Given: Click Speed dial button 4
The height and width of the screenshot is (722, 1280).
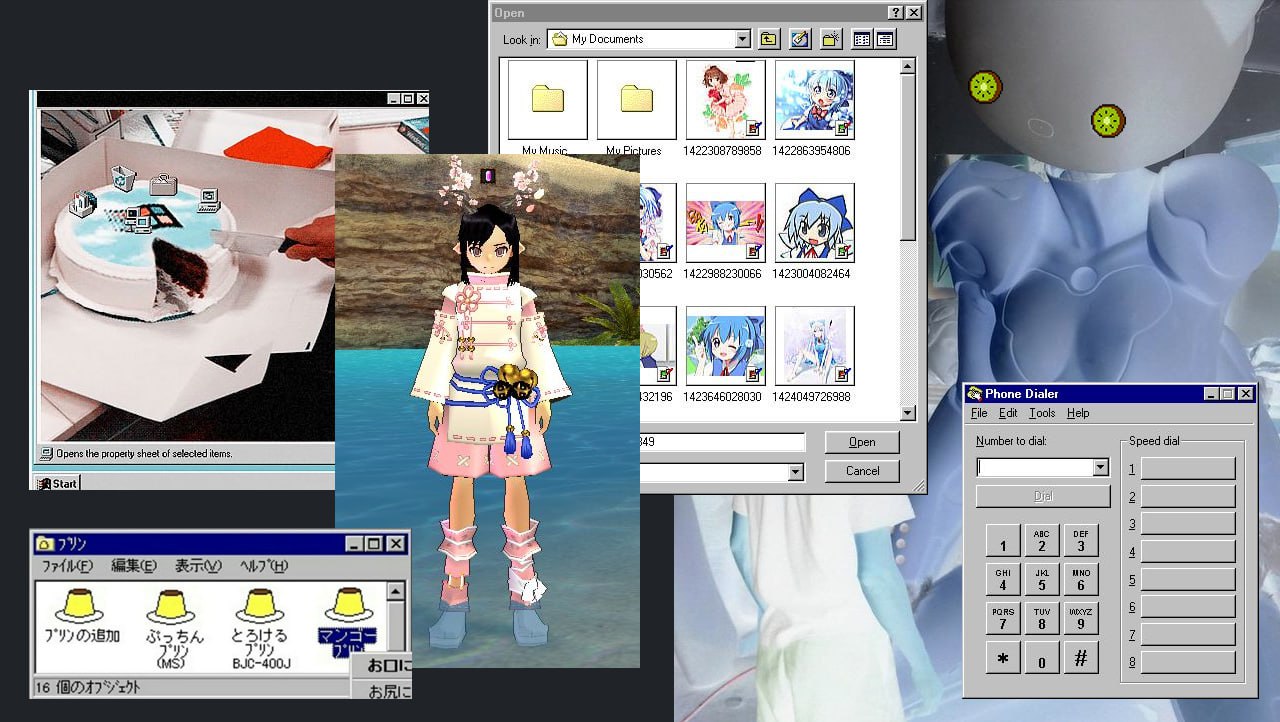Looking at the screenshot, I should coord(1188,552).
